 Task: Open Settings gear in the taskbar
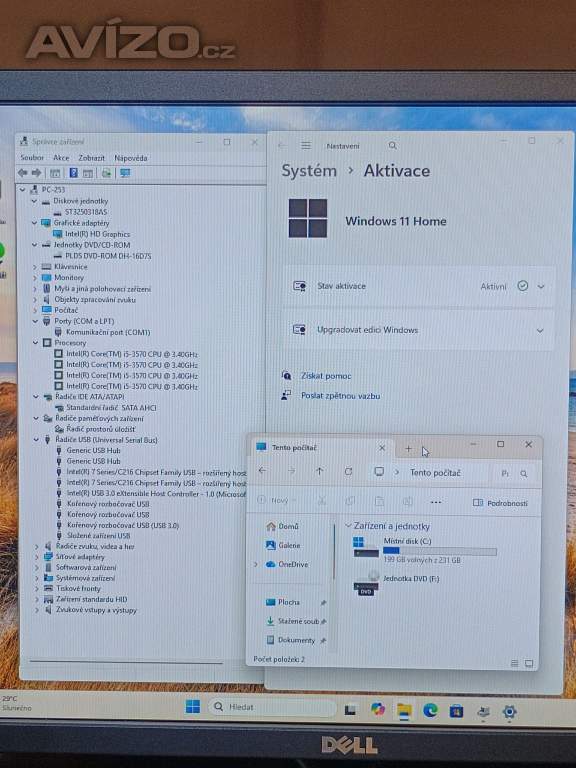pos(509,712)
